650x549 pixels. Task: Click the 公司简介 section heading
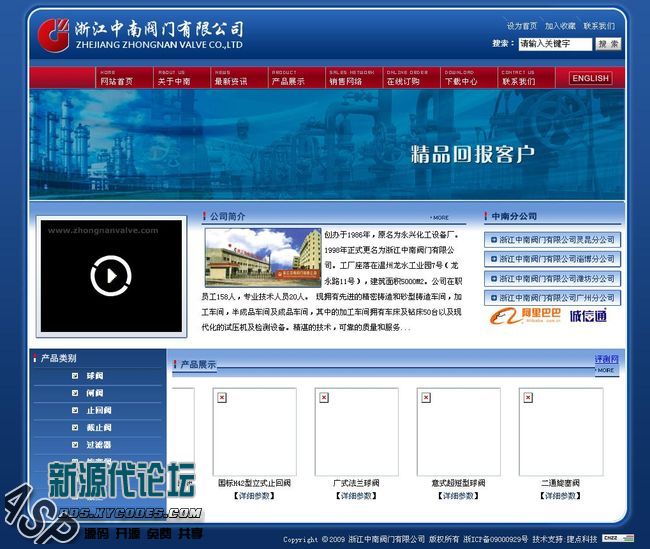click(x=227, y=216)
